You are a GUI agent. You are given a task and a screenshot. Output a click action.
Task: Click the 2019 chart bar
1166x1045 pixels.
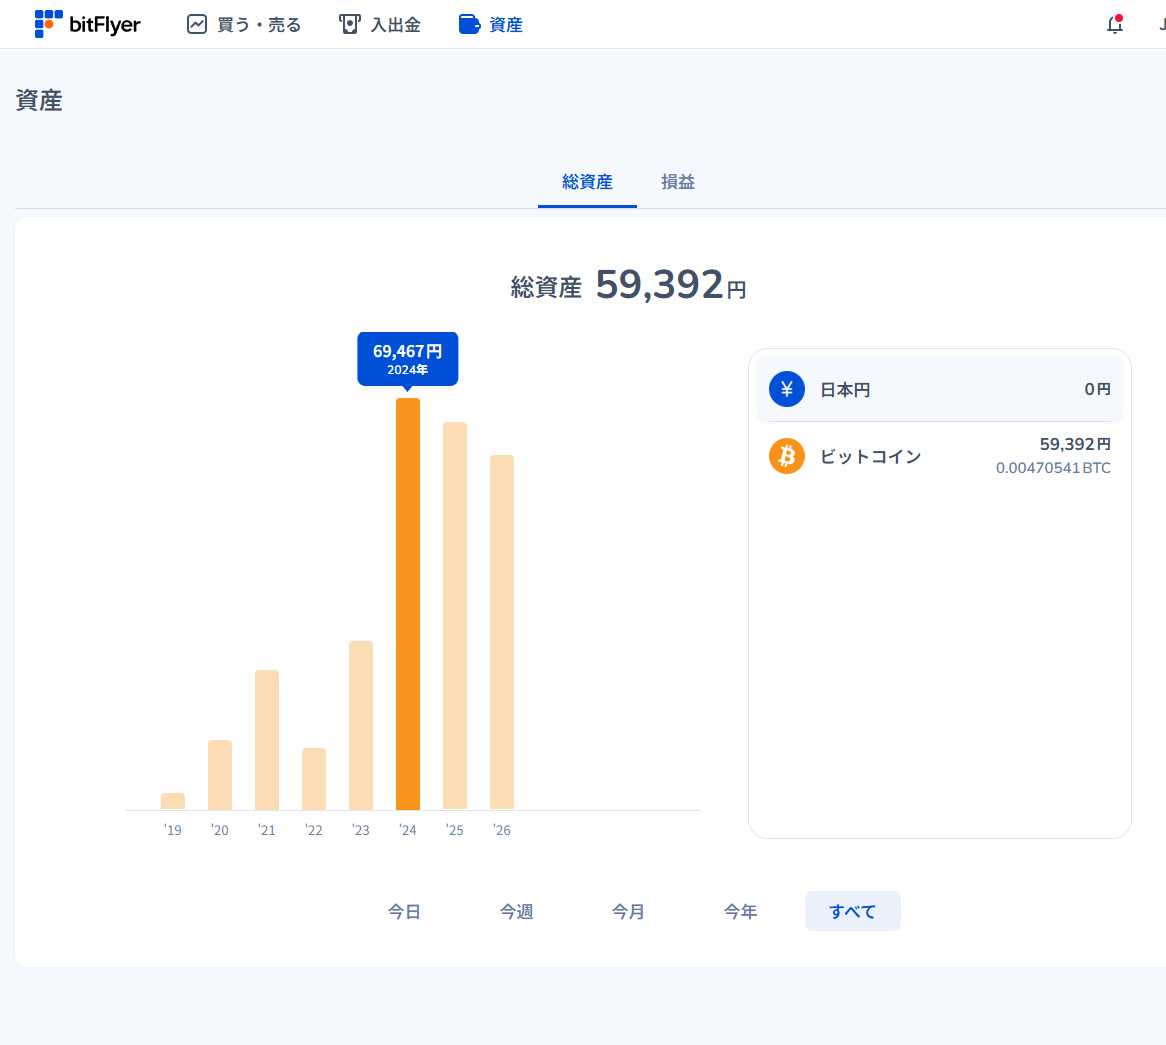click(173, 801)
